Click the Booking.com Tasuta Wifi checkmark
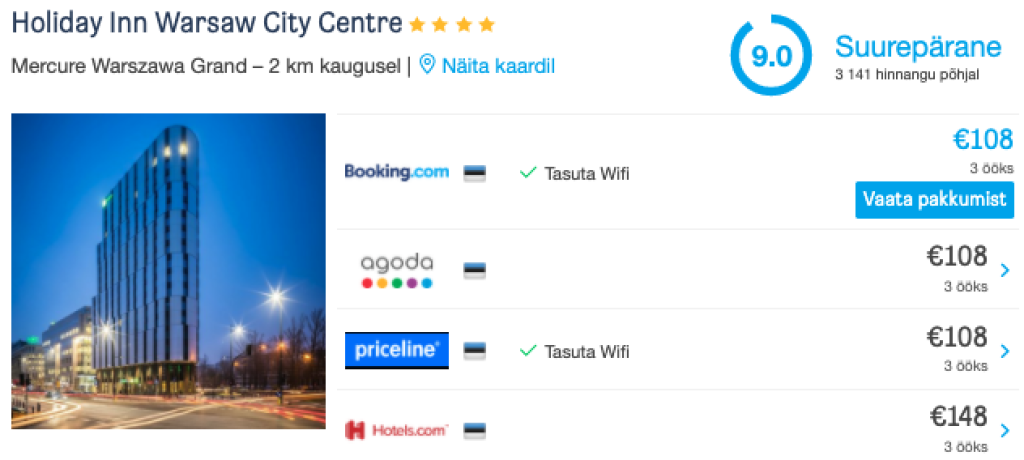Image resolution: width=1024 pixels, height=460 pixels. click(528, 173)
